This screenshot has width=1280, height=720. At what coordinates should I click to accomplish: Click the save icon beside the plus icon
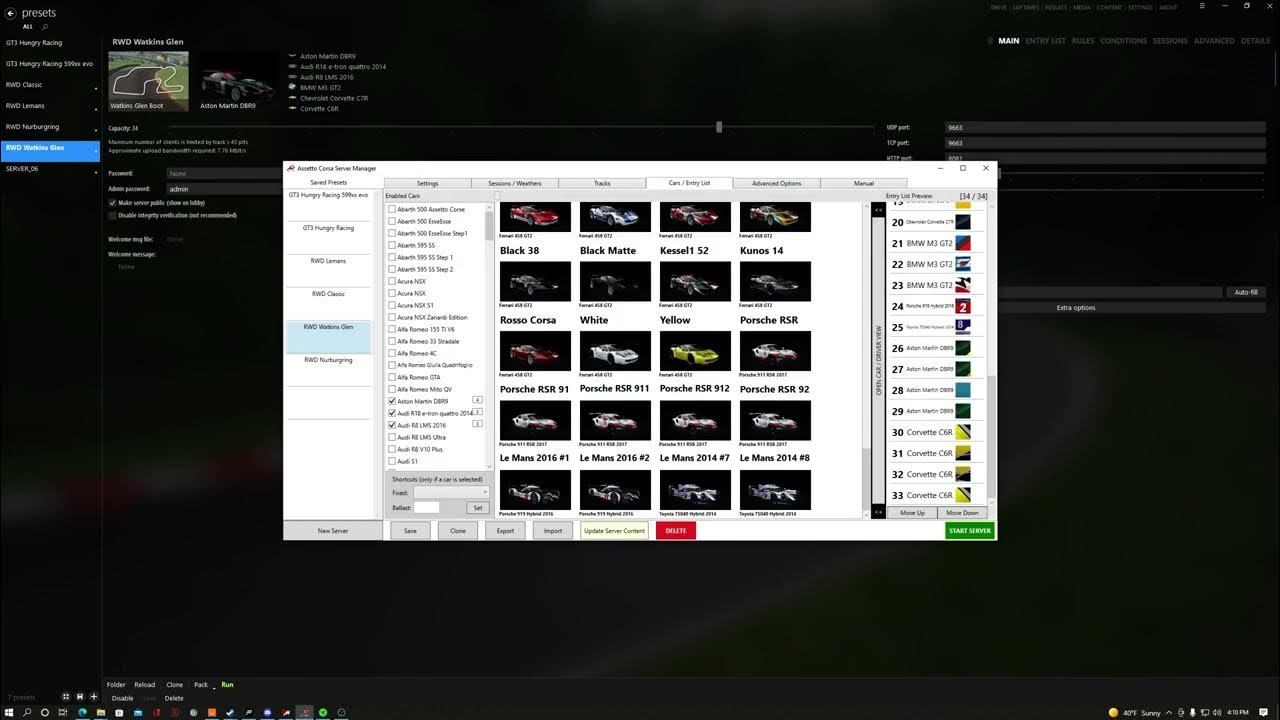80,696
